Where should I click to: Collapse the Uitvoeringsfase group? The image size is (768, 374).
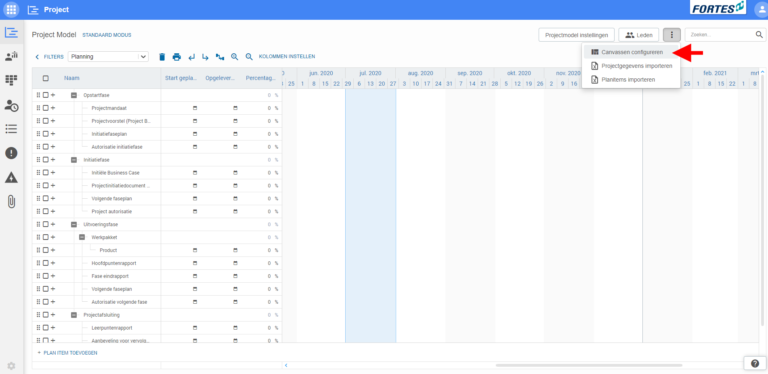[74, 224]
